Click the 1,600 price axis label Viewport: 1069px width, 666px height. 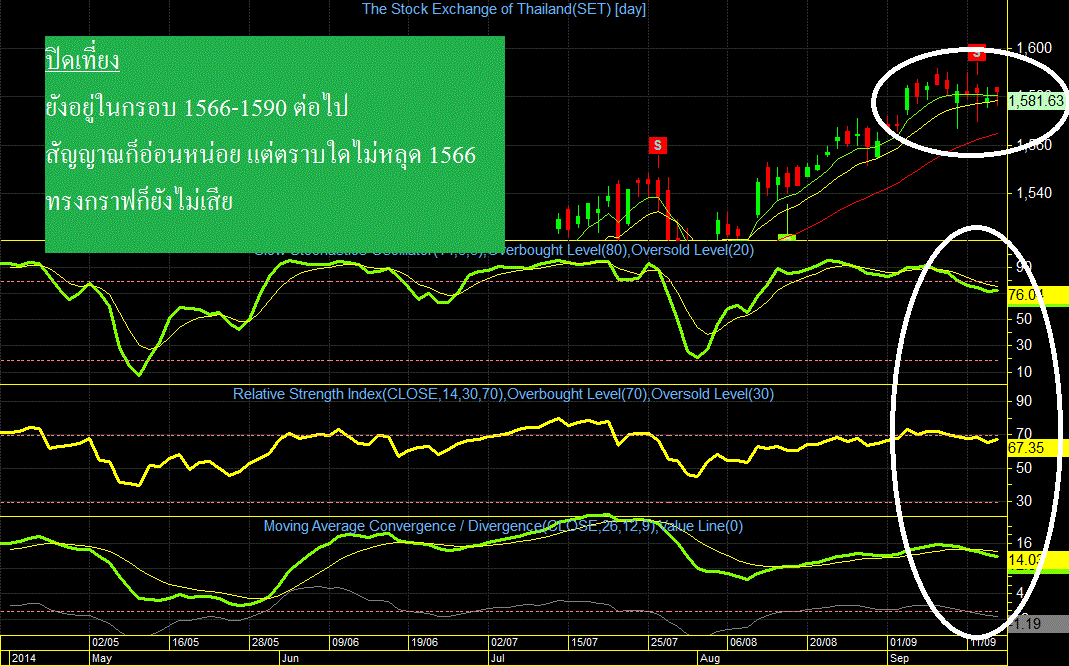(1034, 48)
